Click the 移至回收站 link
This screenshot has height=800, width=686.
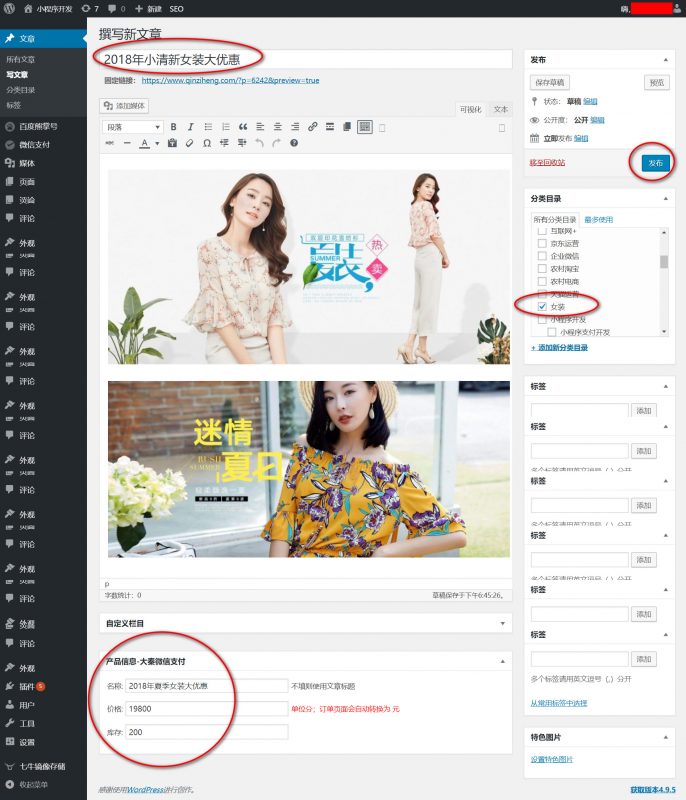tap(547, 163)
